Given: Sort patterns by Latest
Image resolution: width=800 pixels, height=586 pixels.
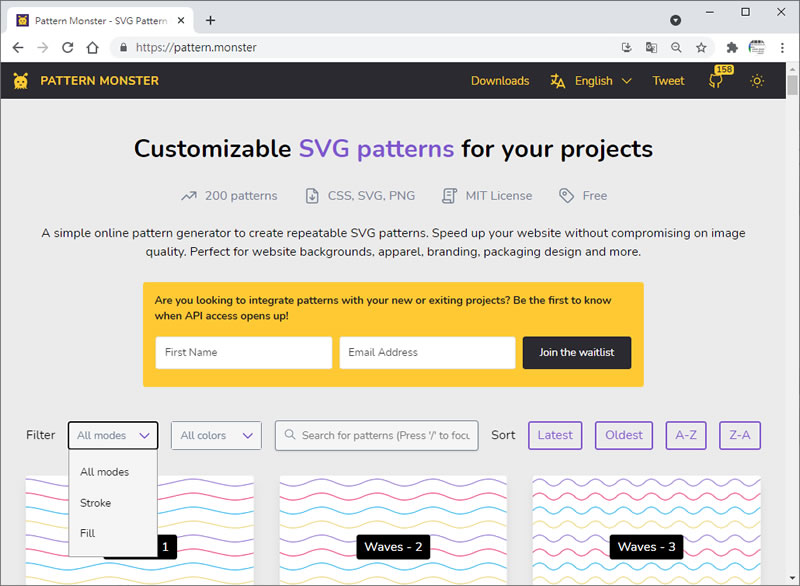Looking at the screenshot, I should pos(555,435).
